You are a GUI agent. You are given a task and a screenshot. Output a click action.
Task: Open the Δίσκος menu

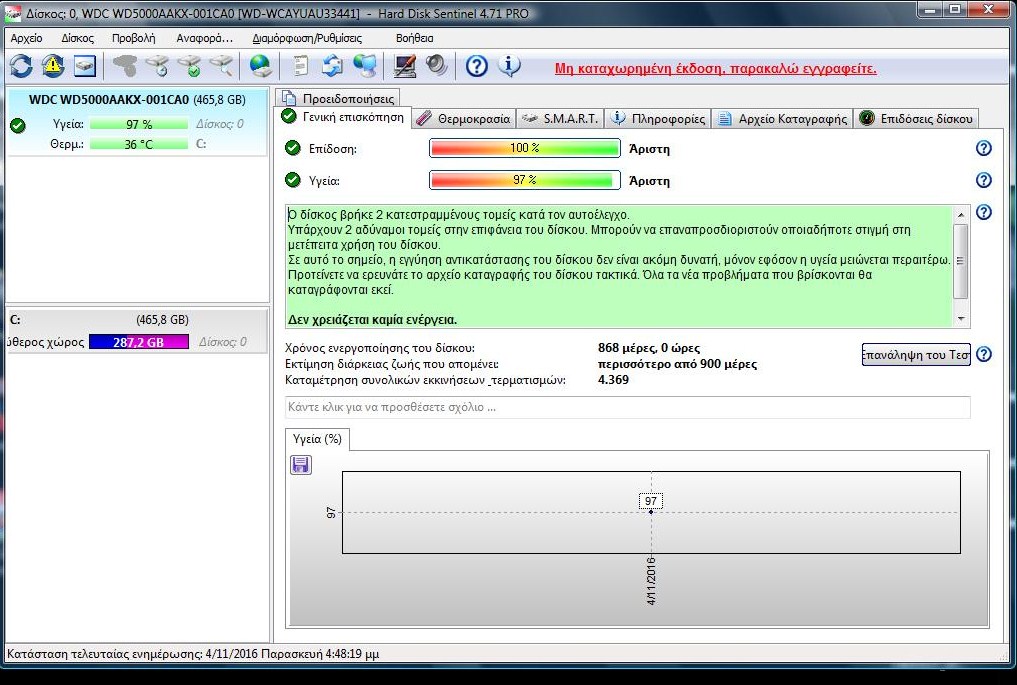pyautogui.click(x=78, y=38)
